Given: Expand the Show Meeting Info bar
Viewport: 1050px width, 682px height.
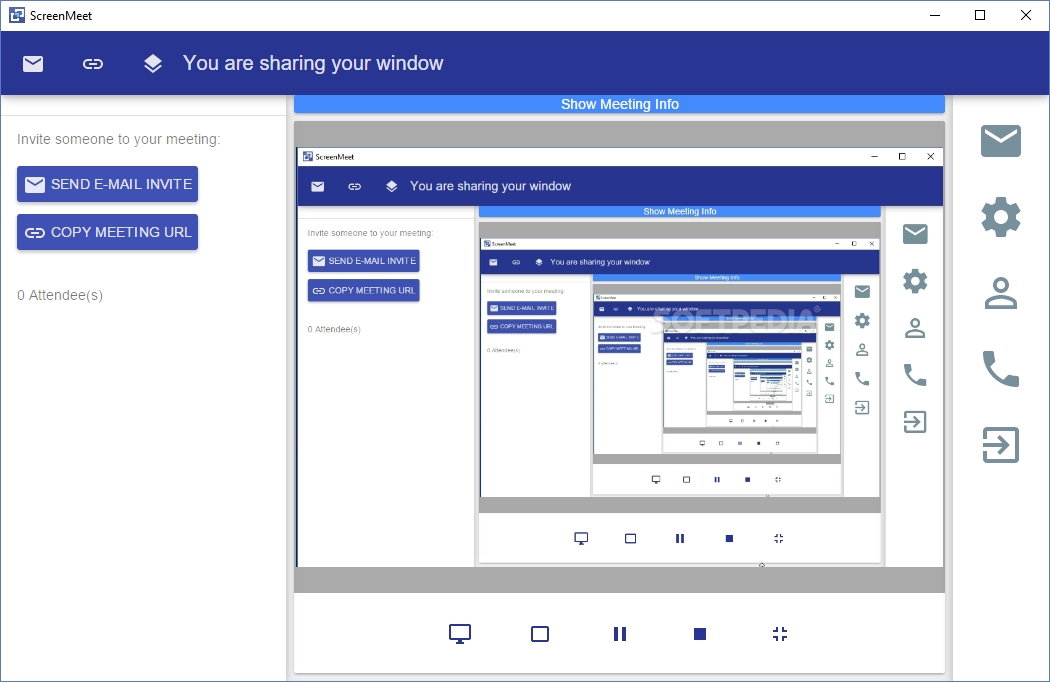Looking at the screenshot, I should click(x=619, y=104).
